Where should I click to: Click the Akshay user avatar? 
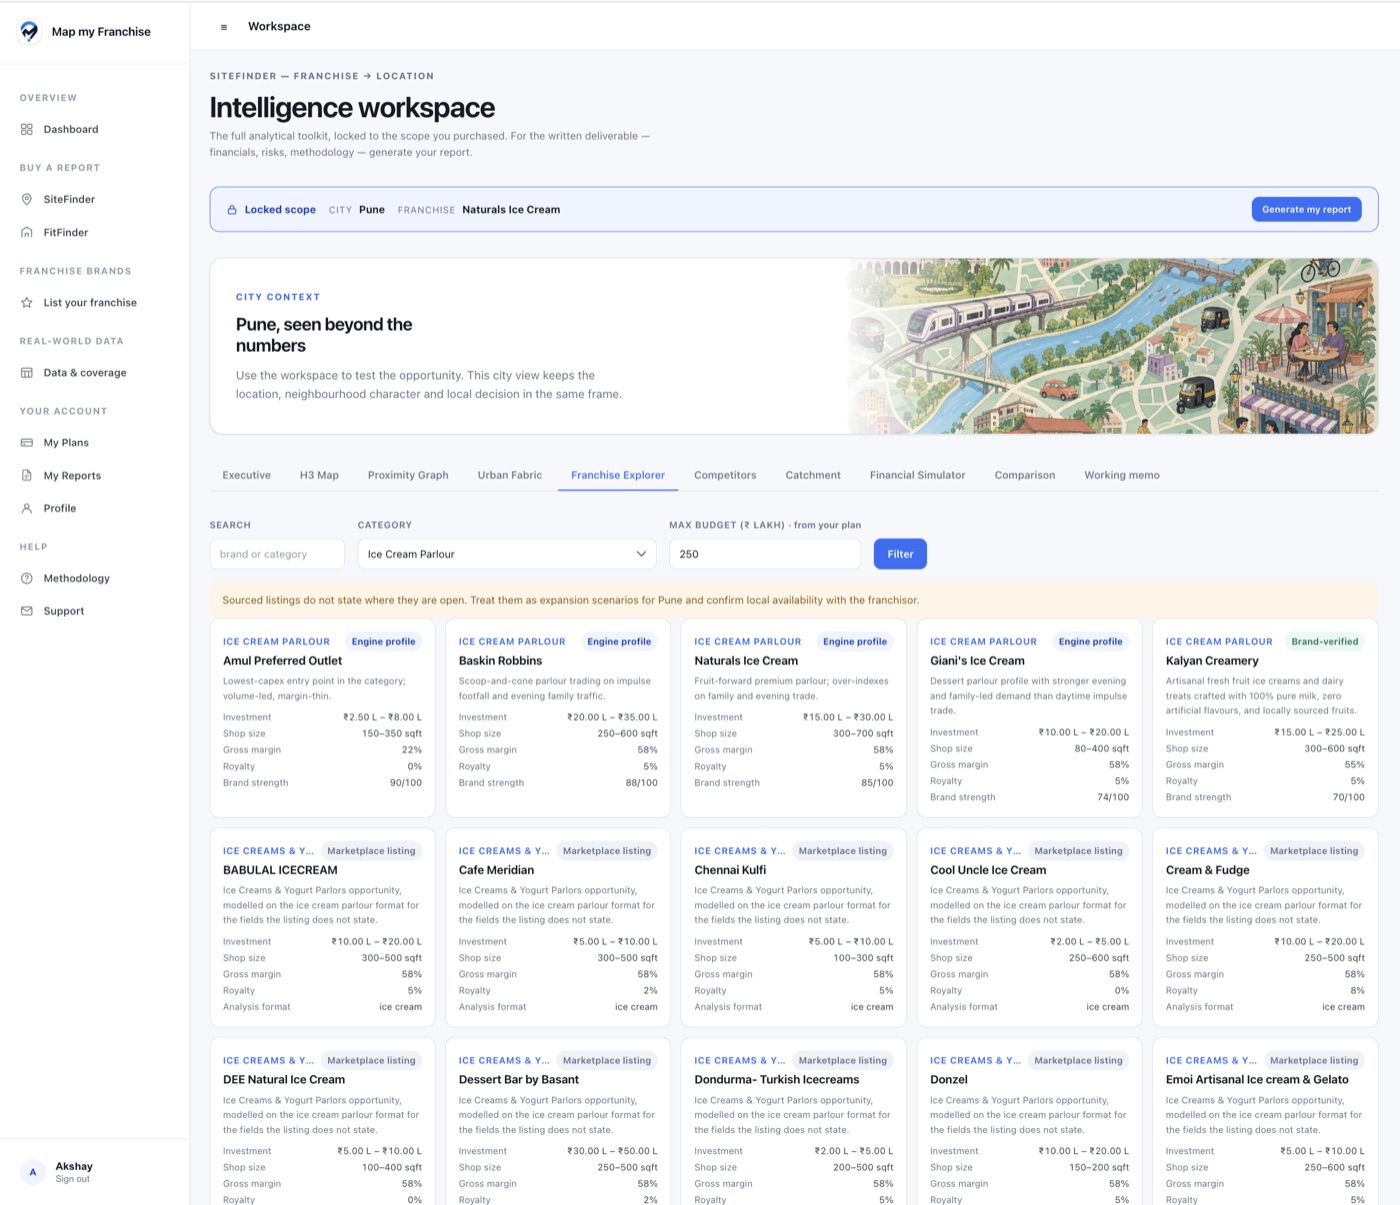33,1172
